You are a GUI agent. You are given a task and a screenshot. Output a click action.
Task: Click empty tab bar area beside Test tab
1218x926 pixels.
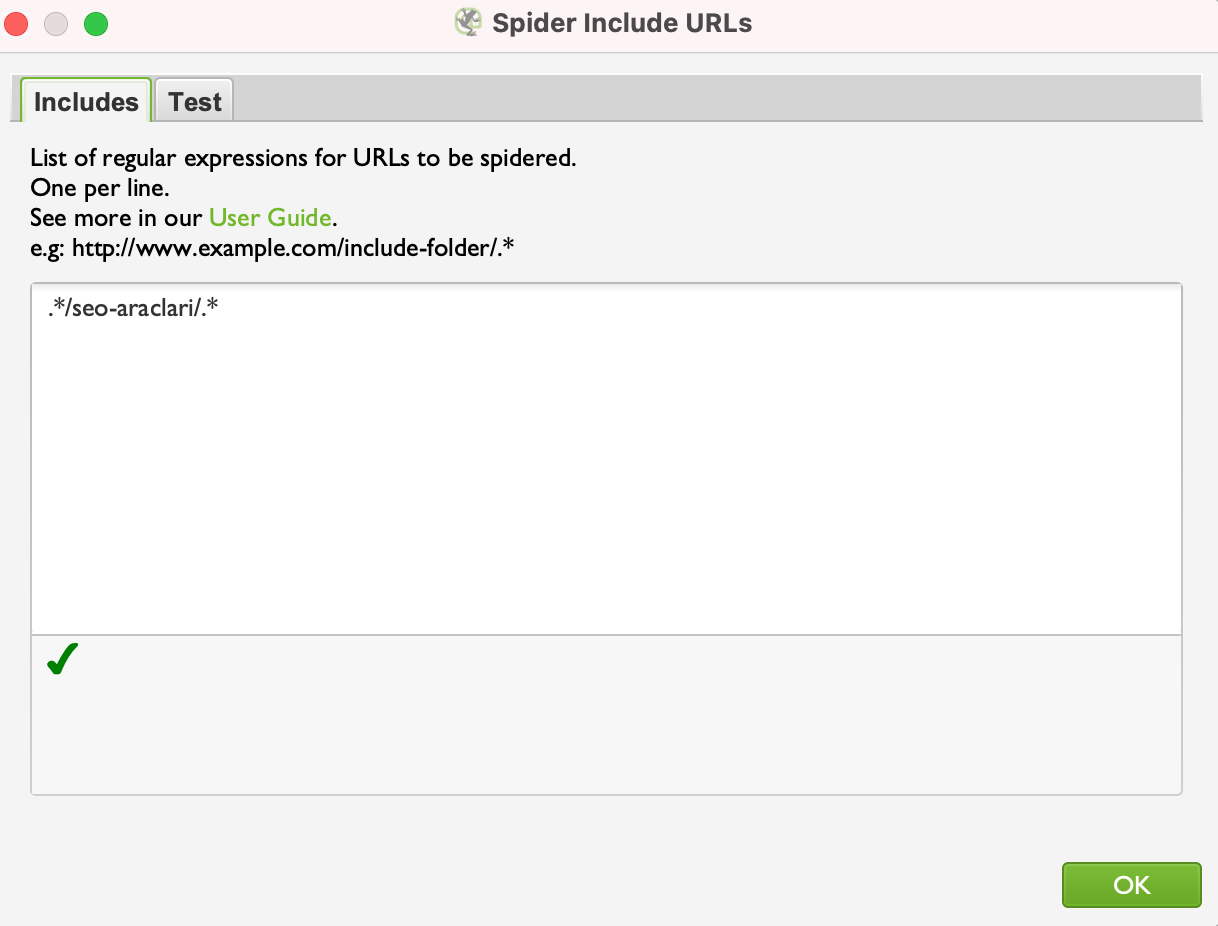[718, 100]
